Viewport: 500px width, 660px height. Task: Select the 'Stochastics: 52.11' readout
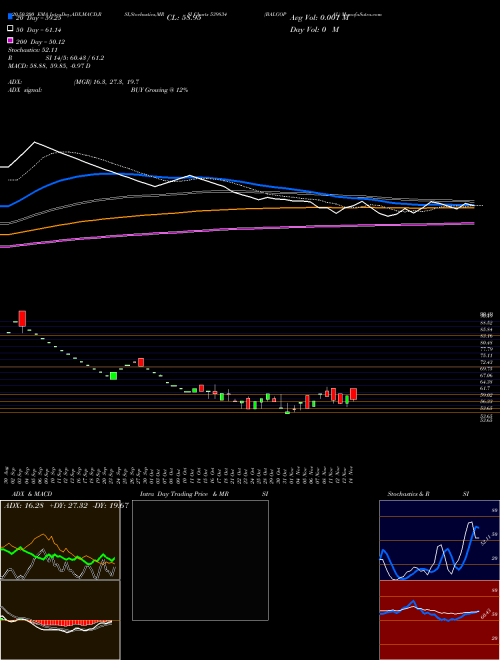point(32,50)
